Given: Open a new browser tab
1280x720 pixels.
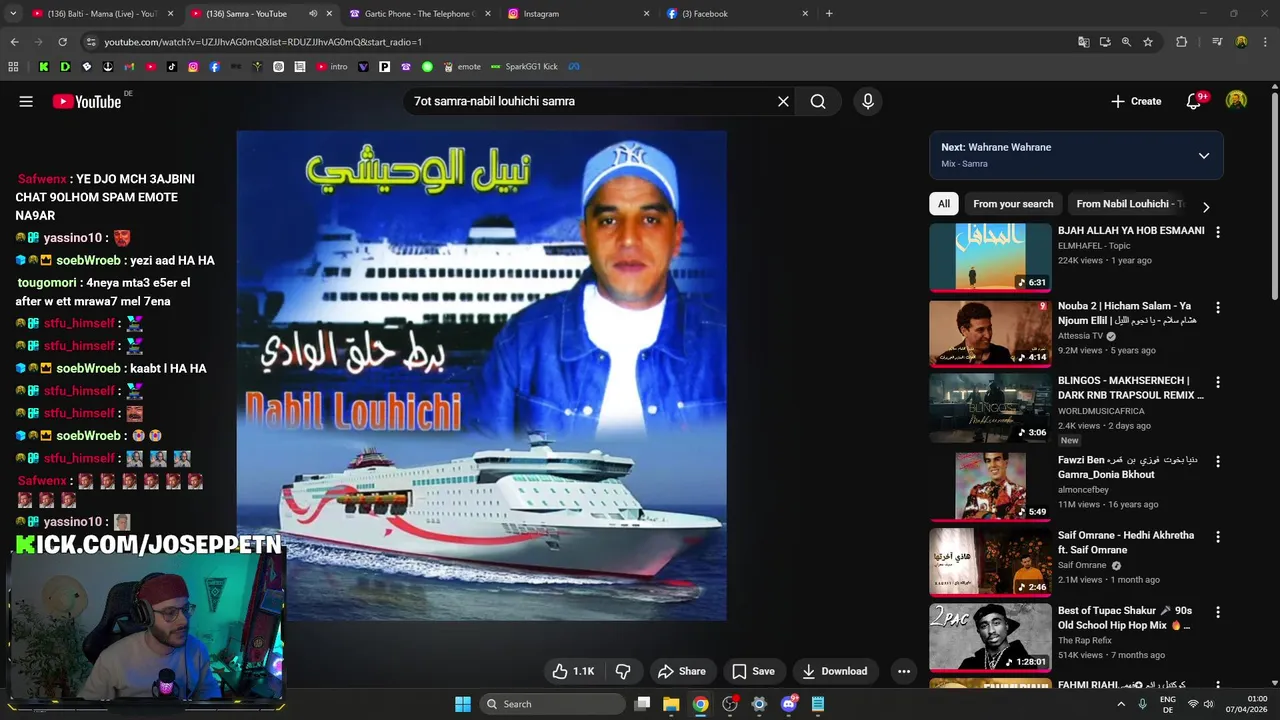Looking at the screenshot, I should 829,14.
